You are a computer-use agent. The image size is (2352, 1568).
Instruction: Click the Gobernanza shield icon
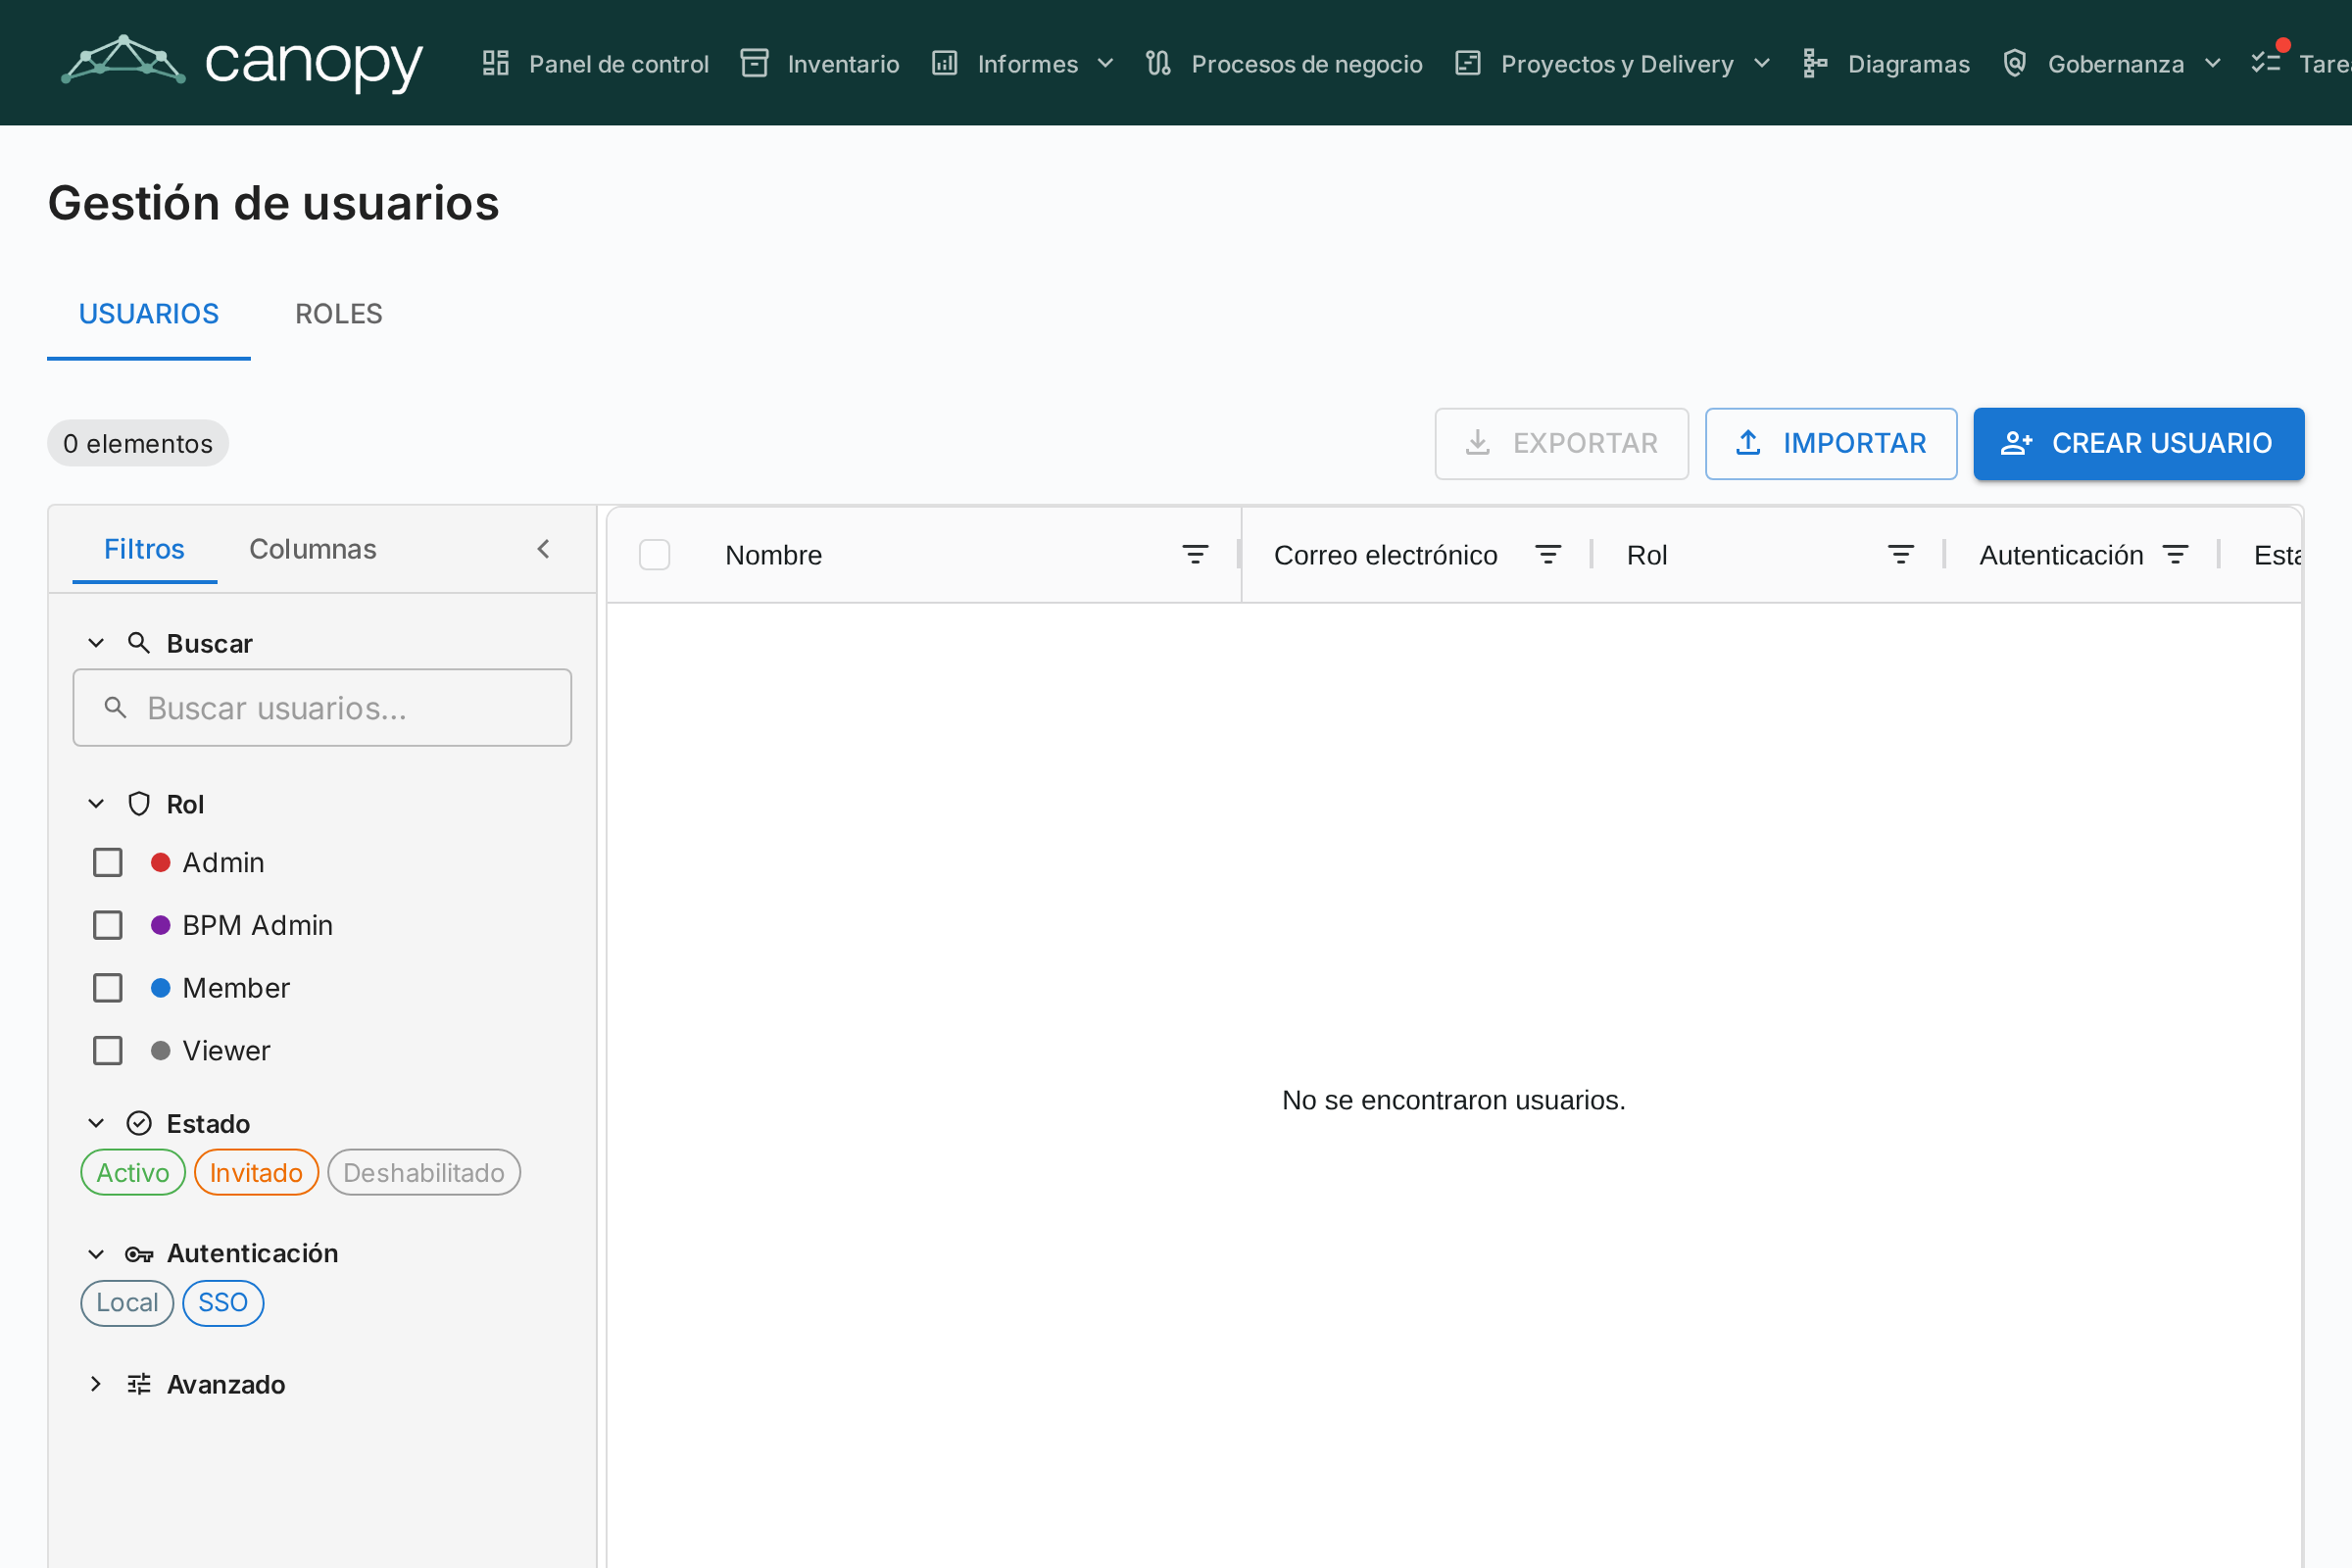point(2015,63)
